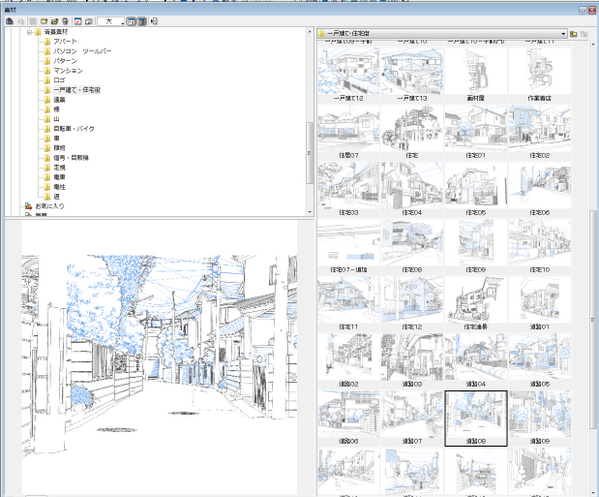The image size is (599, 497).
Task: Click the open folder toolbar icon
Action: click(x=54, y=21)
